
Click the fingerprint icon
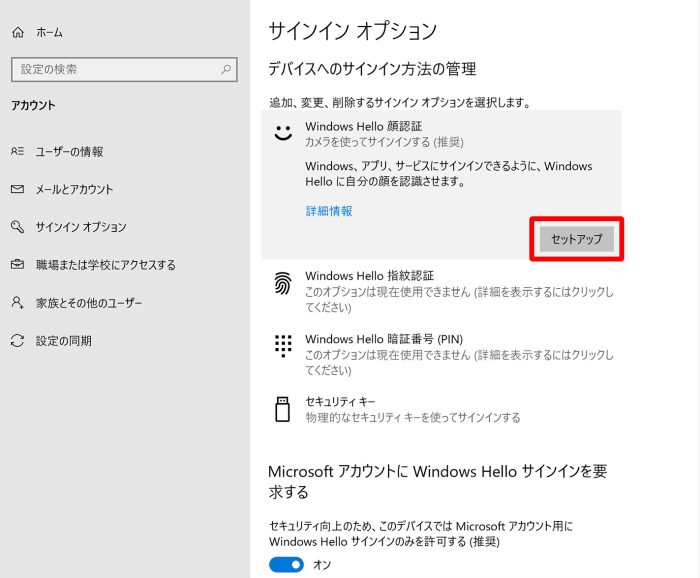pyautogui.click(x=283, y=283)
